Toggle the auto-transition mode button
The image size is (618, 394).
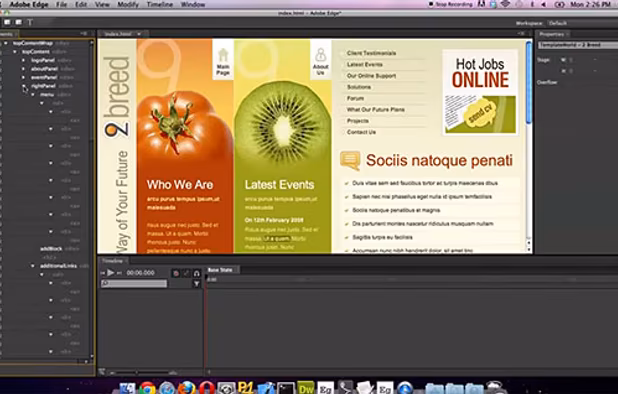(186, 273)
